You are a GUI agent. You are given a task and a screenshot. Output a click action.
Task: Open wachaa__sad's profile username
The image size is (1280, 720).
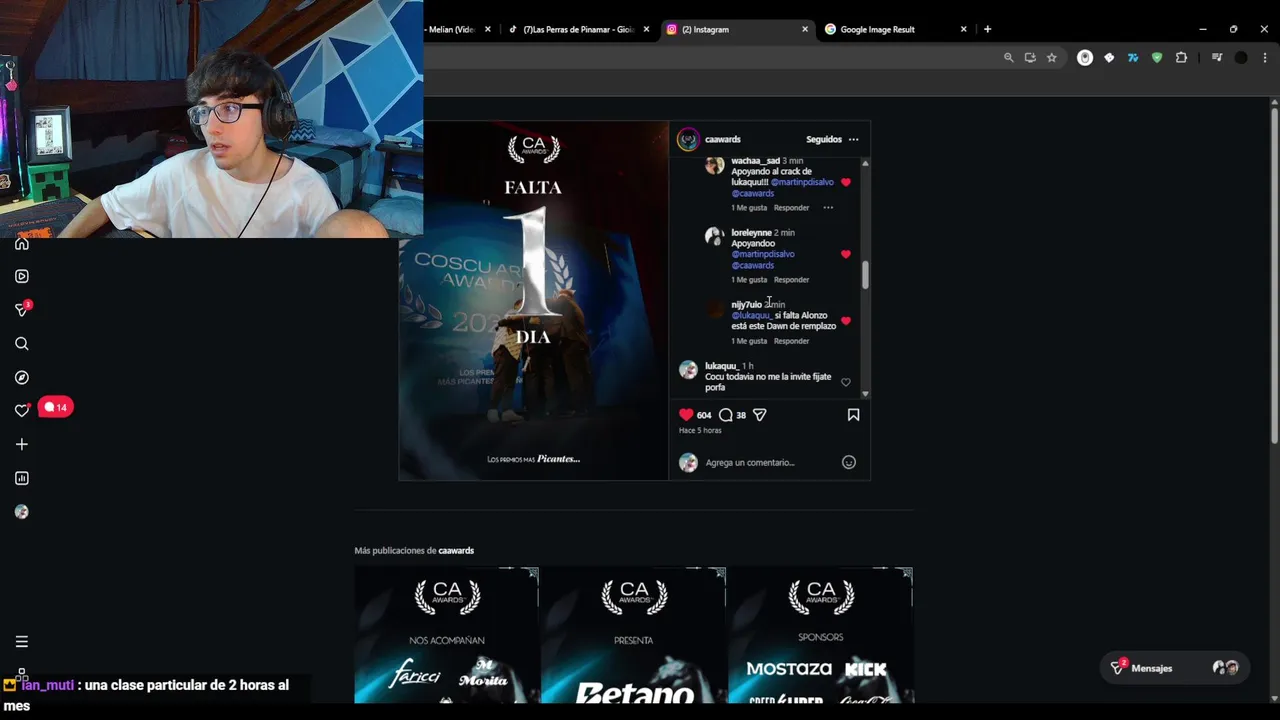pyautogui.click(x=755, y=161)
